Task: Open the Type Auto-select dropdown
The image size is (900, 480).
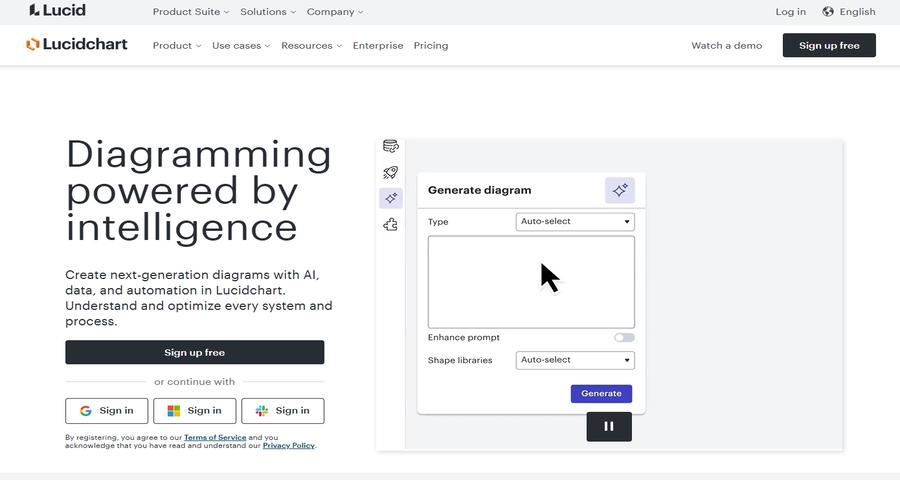Action: [575, 222]
